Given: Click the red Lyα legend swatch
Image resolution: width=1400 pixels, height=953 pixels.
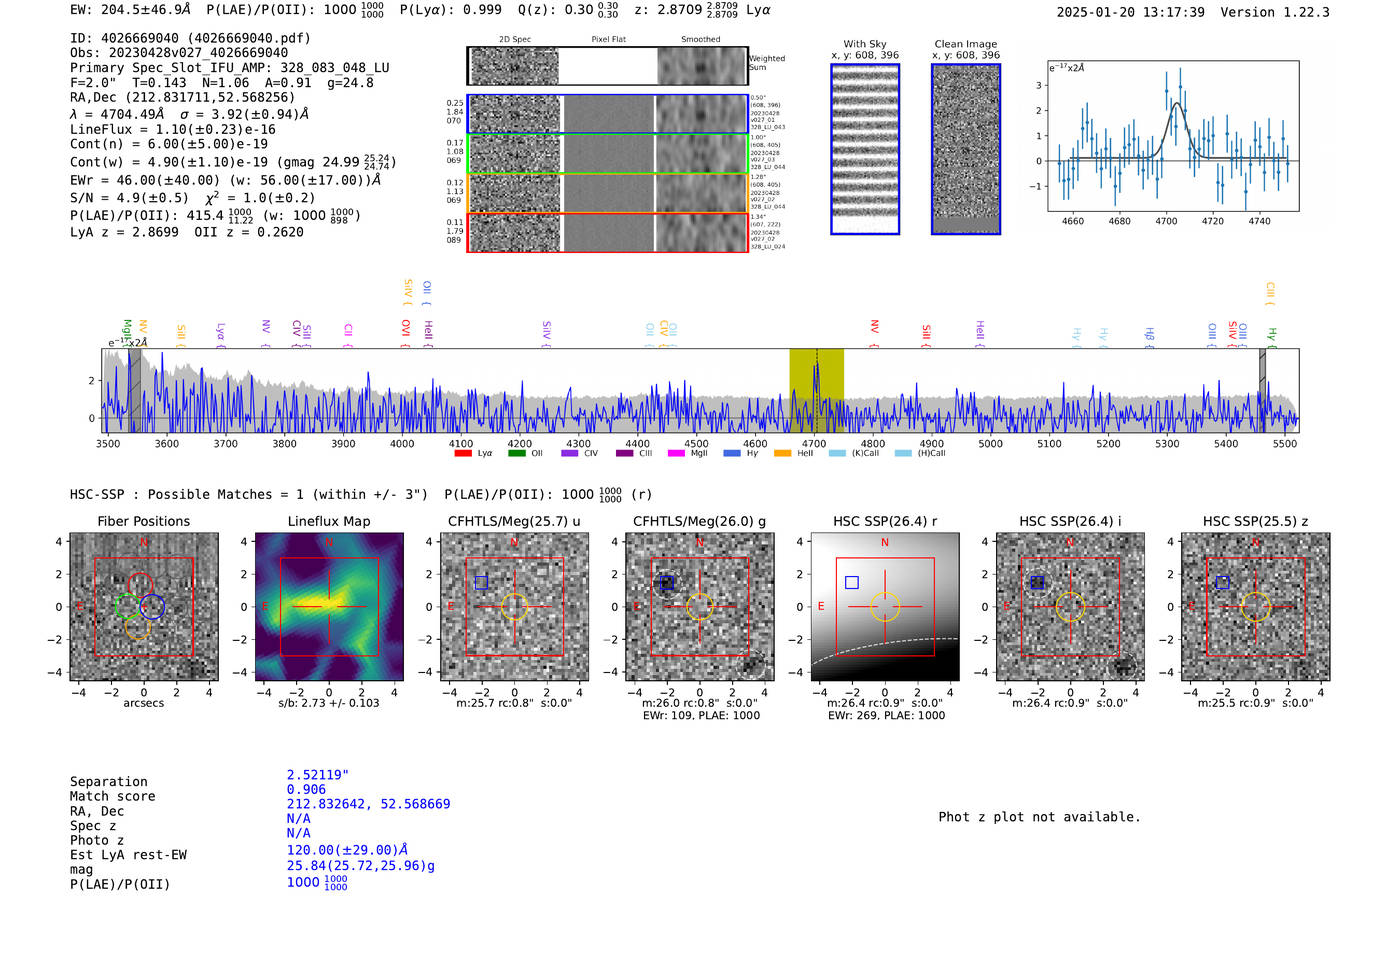Looking at the screenshot, I should pyautogui.click(x=463, y=454).
